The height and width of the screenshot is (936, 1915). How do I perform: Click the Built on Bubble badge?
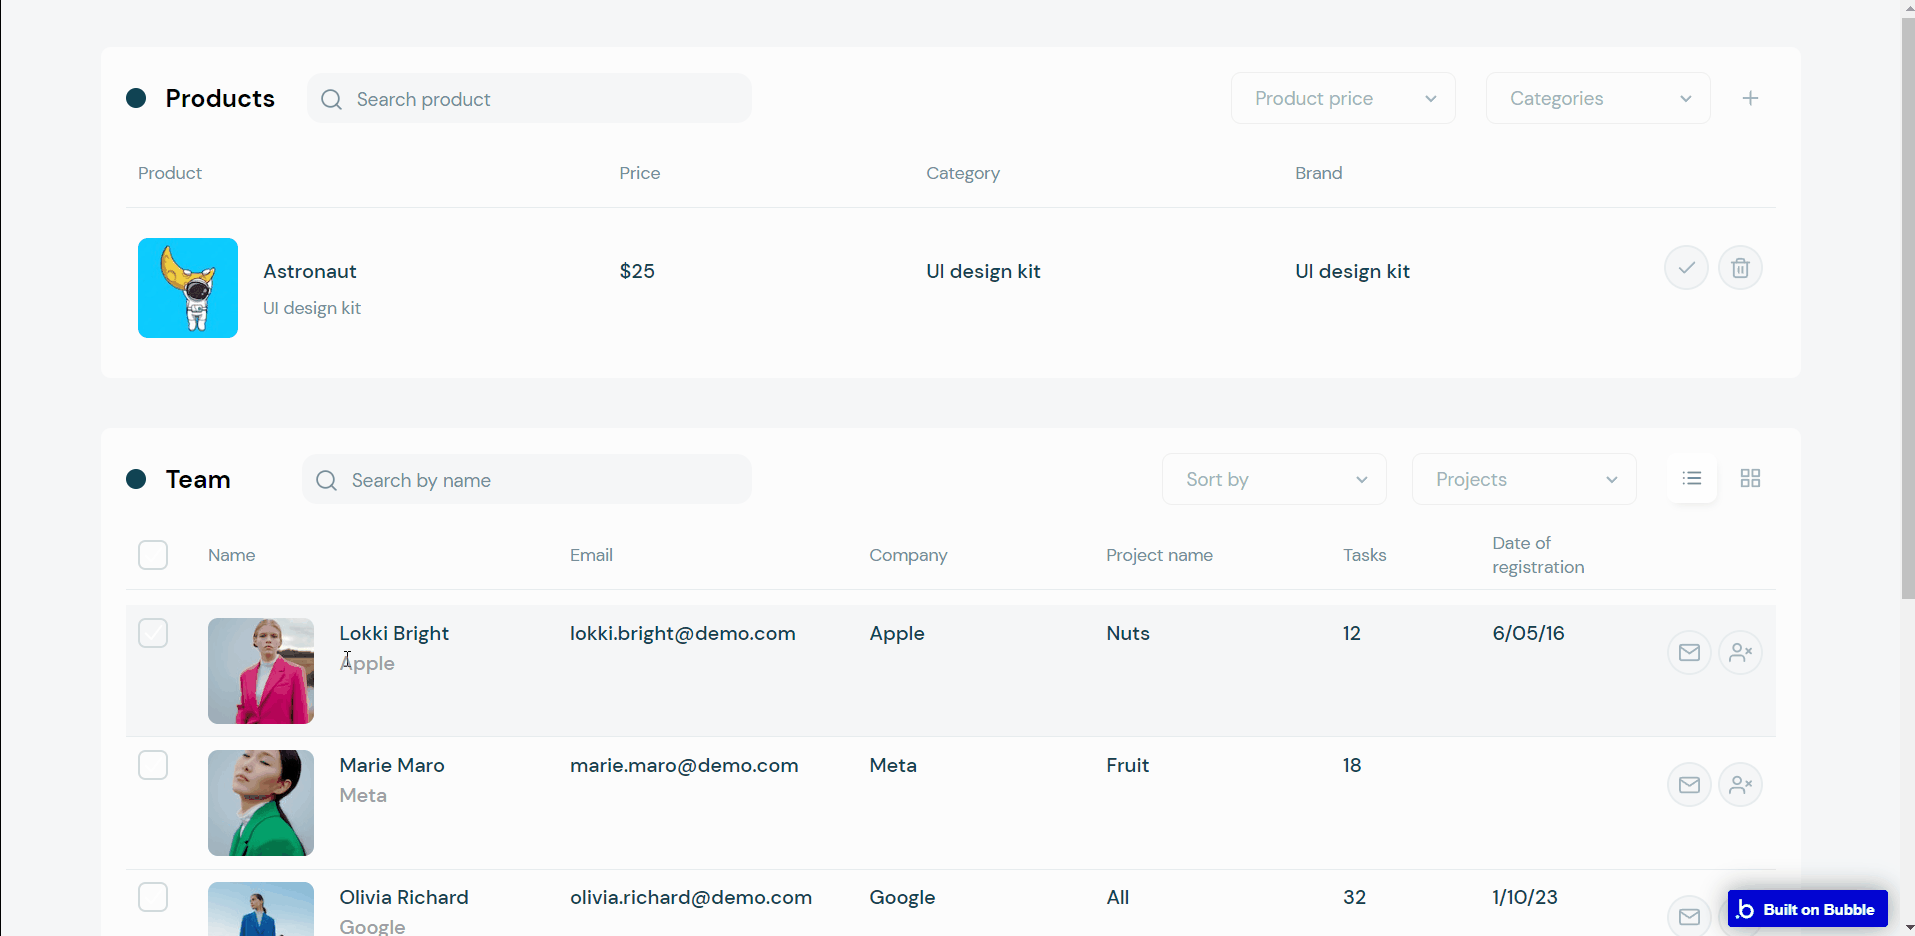1807,909
